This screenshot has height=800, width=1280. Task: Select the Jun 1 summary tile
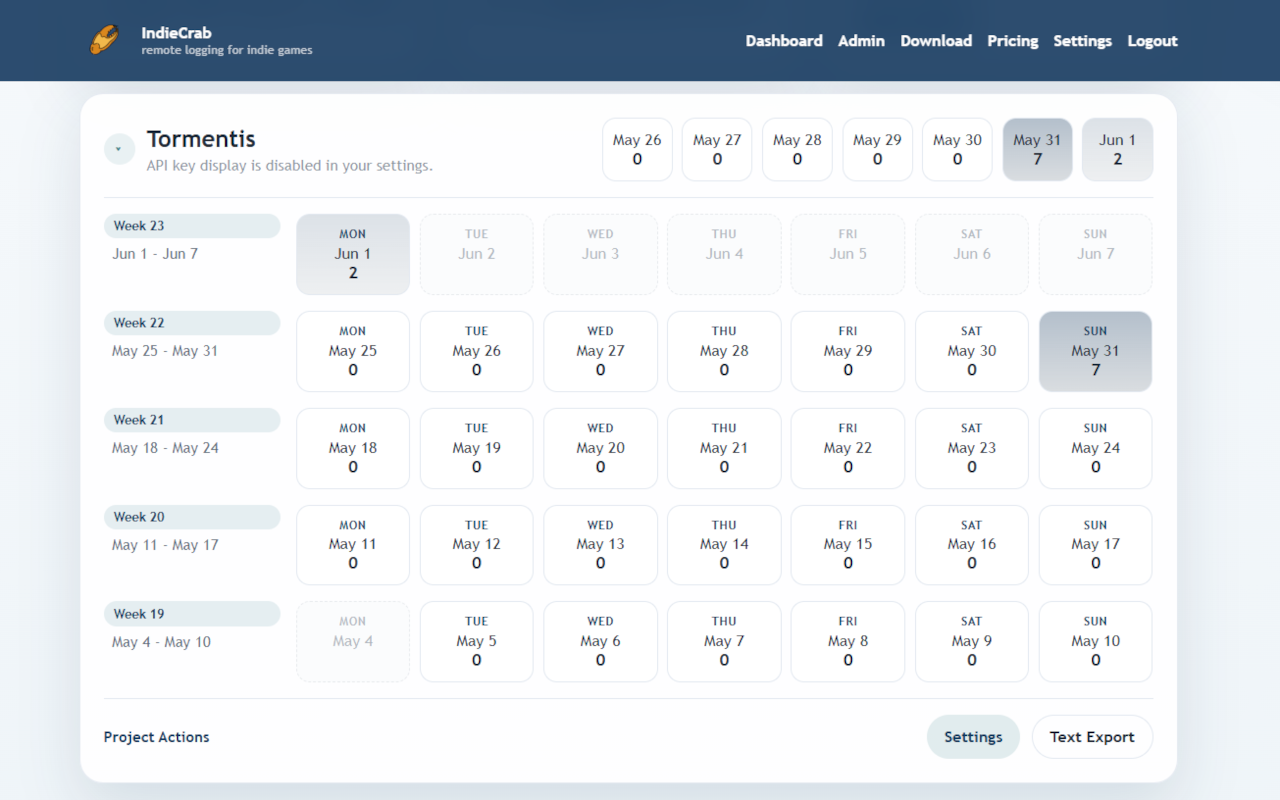point(1117,150)
